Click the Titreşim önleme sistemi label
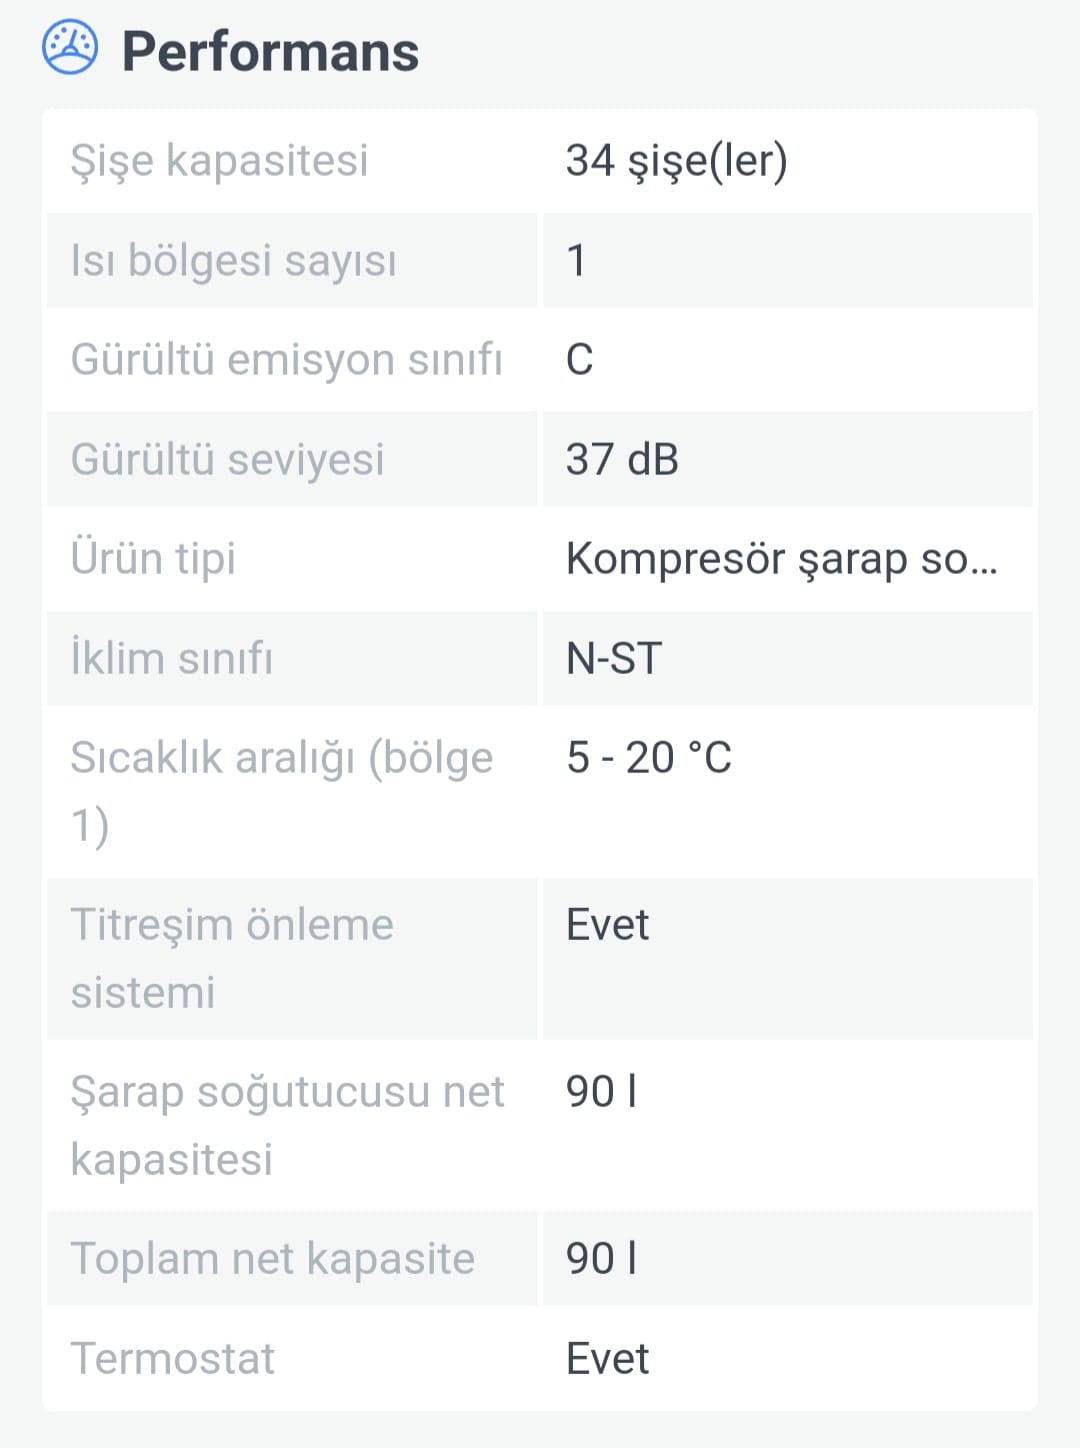 click(232, 959)
